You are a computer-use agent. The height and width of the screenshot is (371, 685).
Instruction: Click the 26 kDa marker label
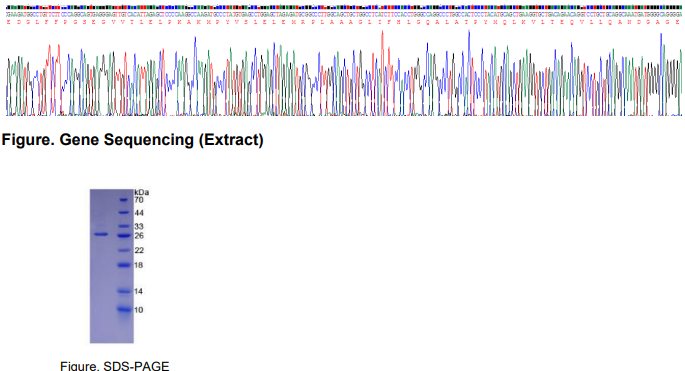click(139, 236)
